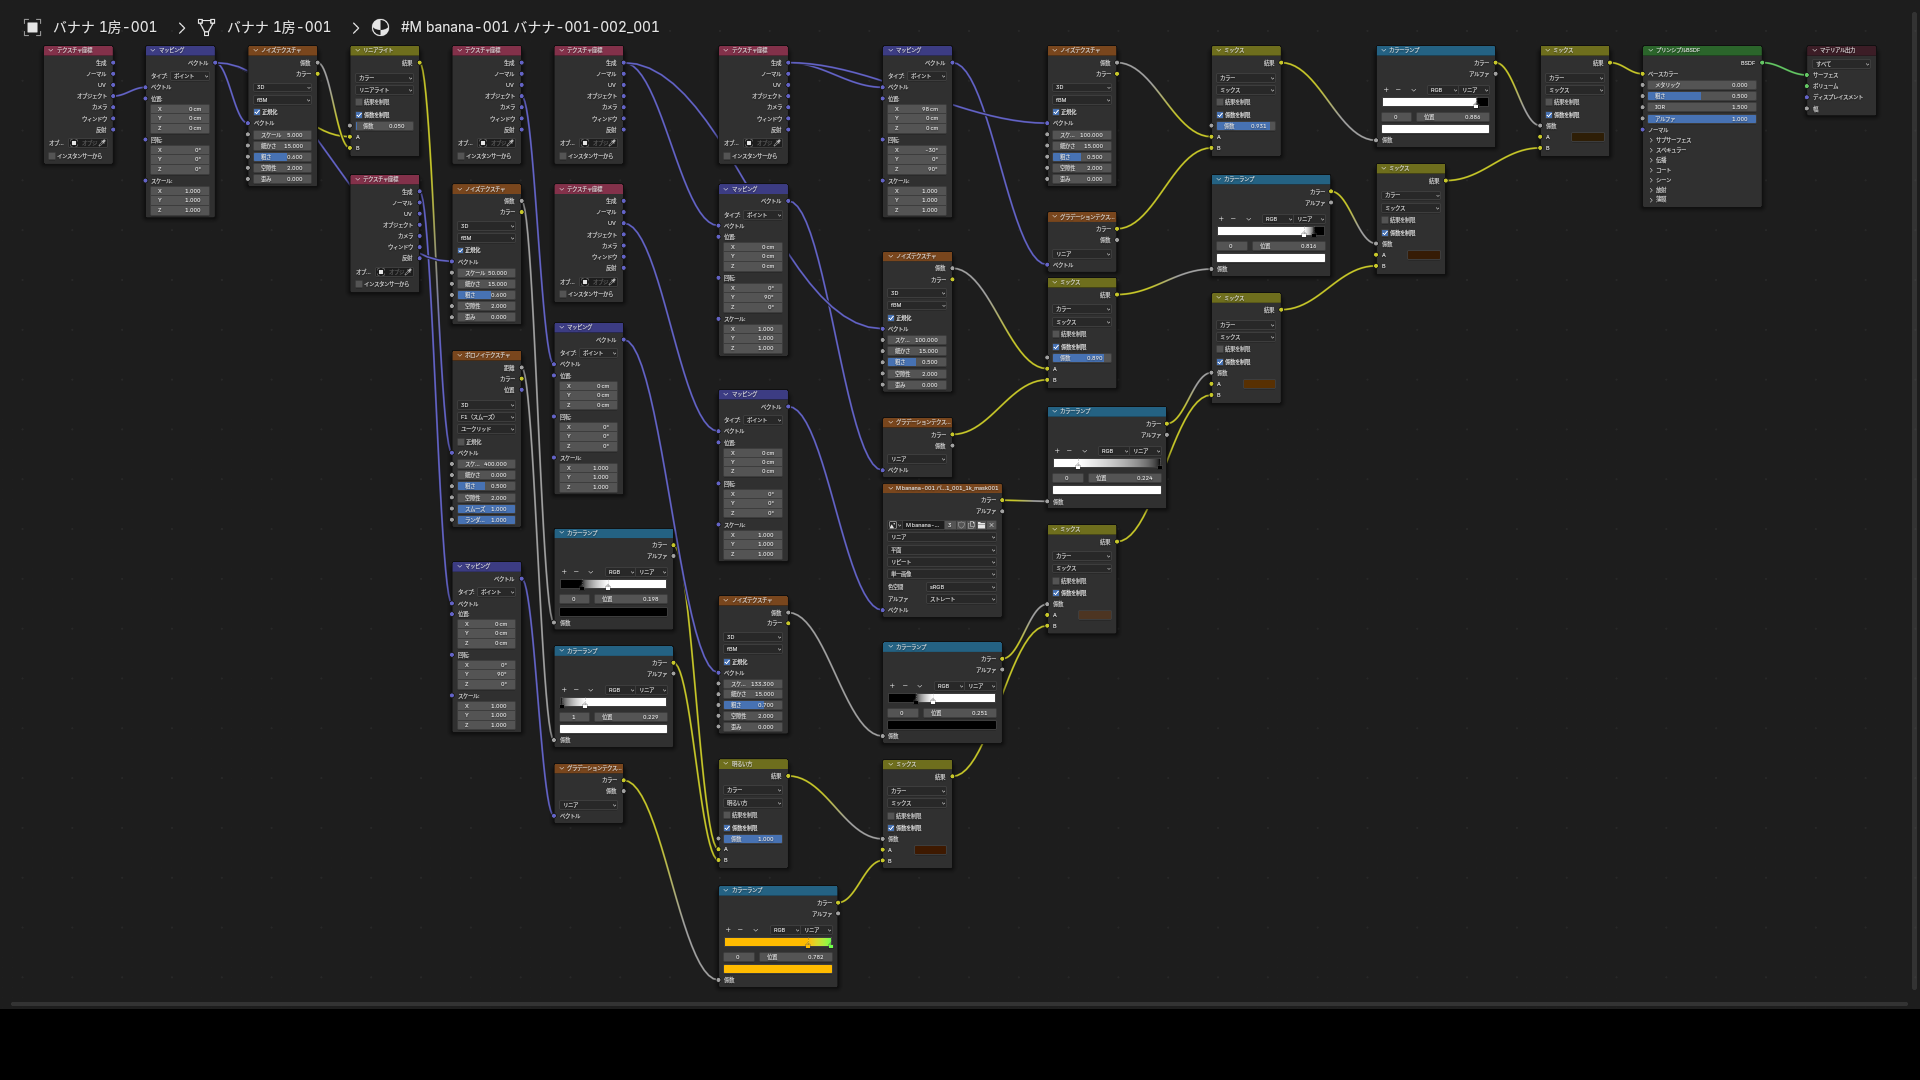Collapse the マテリアル出力 node with its header arrow
This screenshot has height=1080, width=1920.
pos(1815,50)
